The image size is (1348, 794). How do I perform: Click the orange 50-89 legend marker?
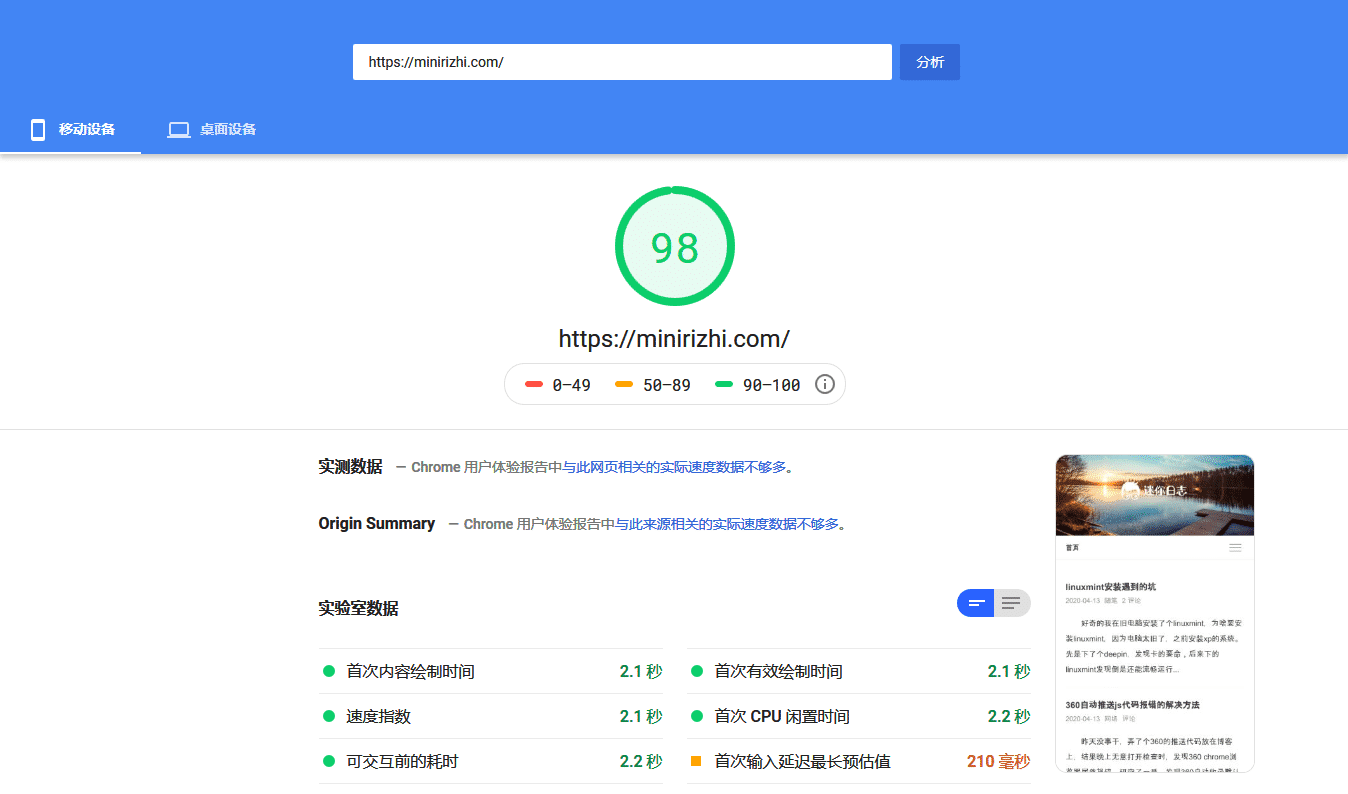tap(624, 384)
